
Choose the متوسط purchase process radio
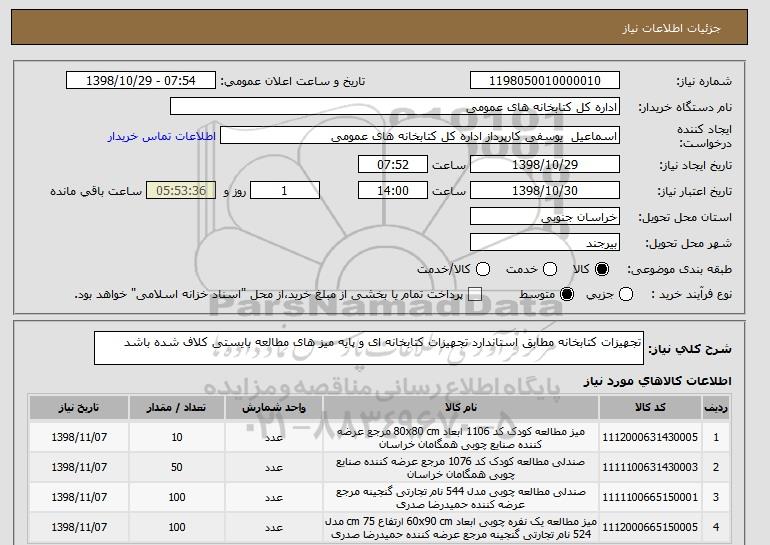[567, 295]
